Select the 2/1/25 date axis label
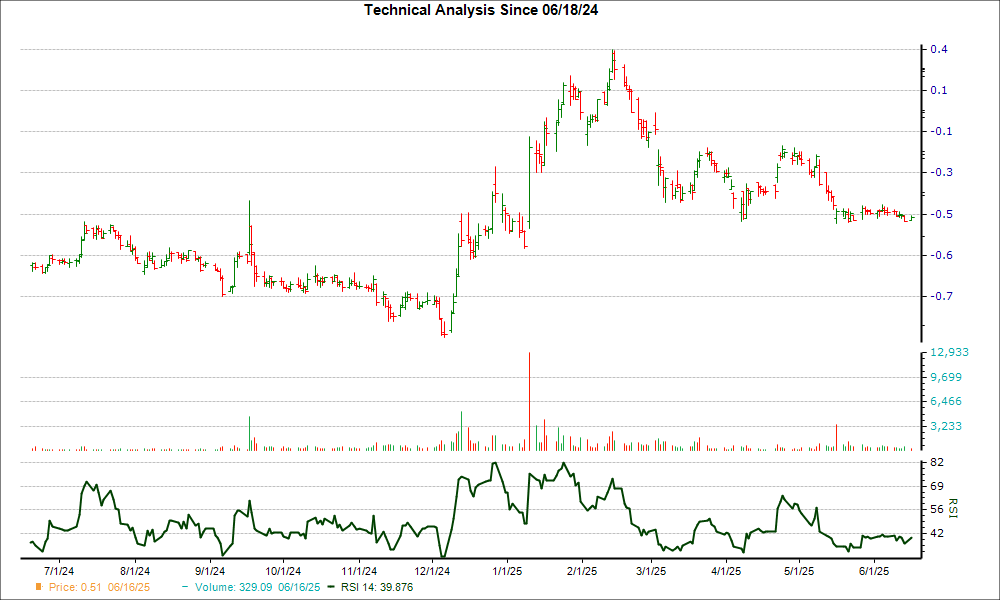This screenshot has width=1000, height=600. pyautogui.click(x=582, y=571)
